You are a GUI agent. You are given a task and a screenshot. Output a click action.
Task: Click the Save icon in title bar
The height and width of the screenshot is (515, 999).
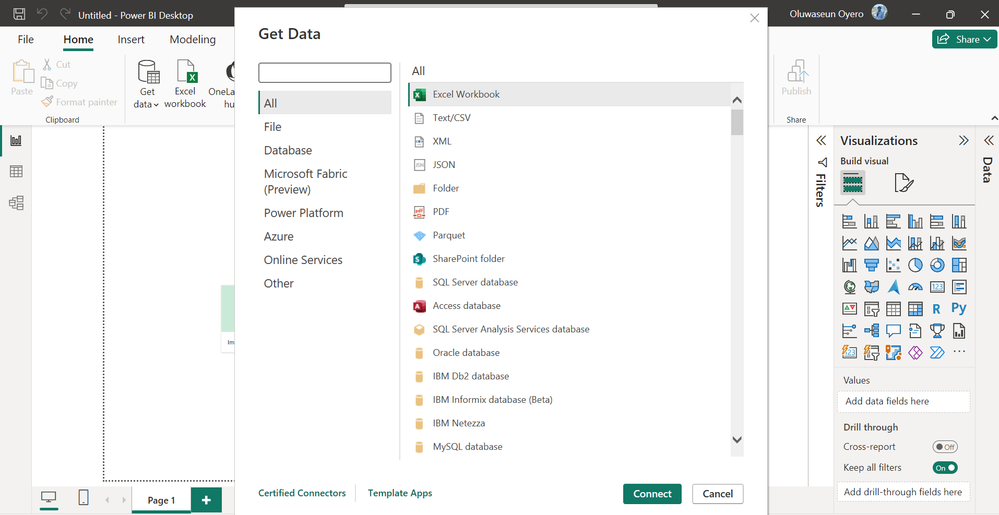pos(19,14)
